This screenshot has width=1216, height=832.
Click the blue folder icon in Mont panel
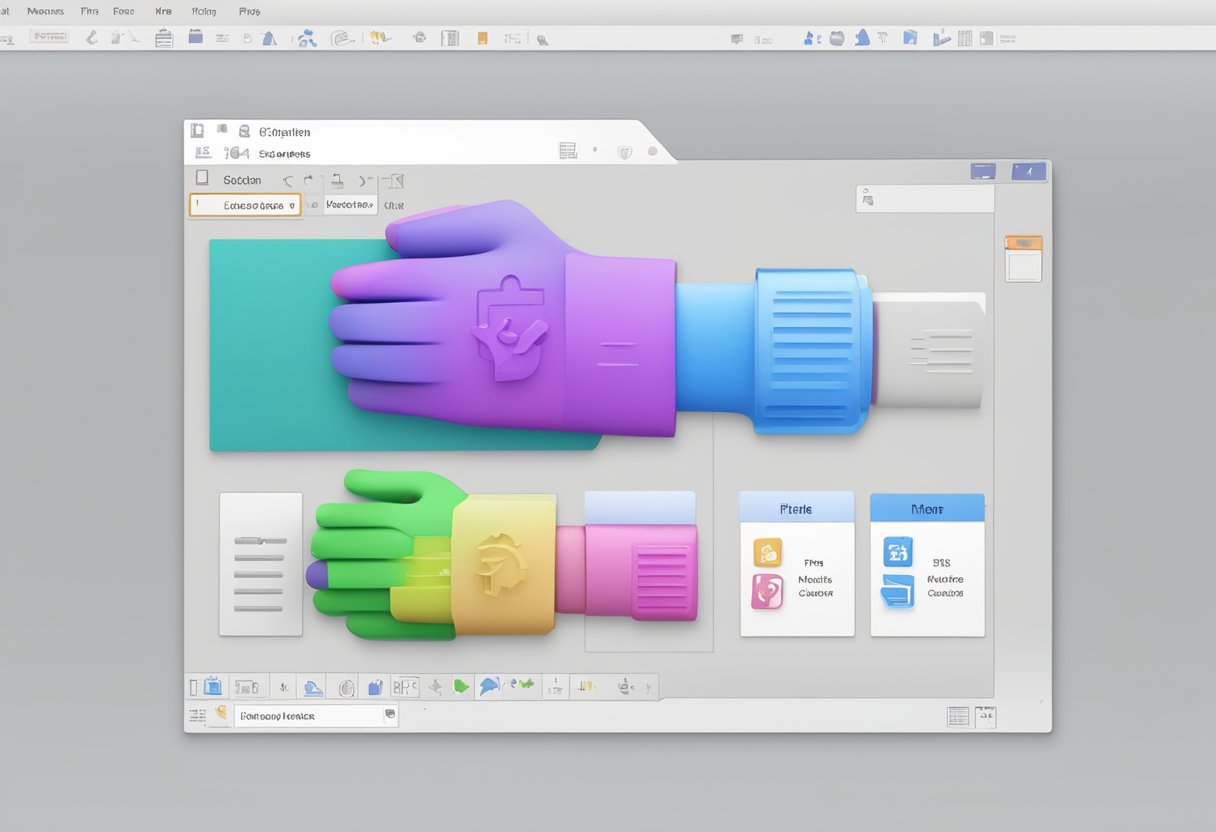click(897, 592)
